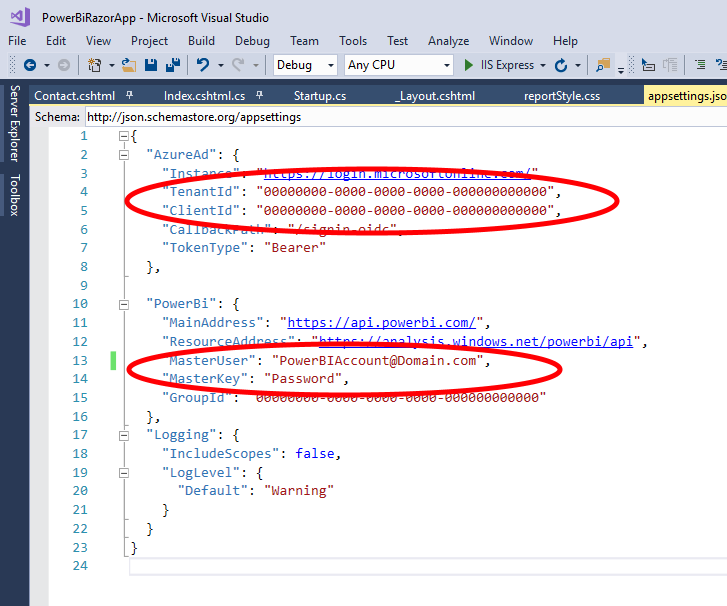Click the Open File folder icon

129,65
